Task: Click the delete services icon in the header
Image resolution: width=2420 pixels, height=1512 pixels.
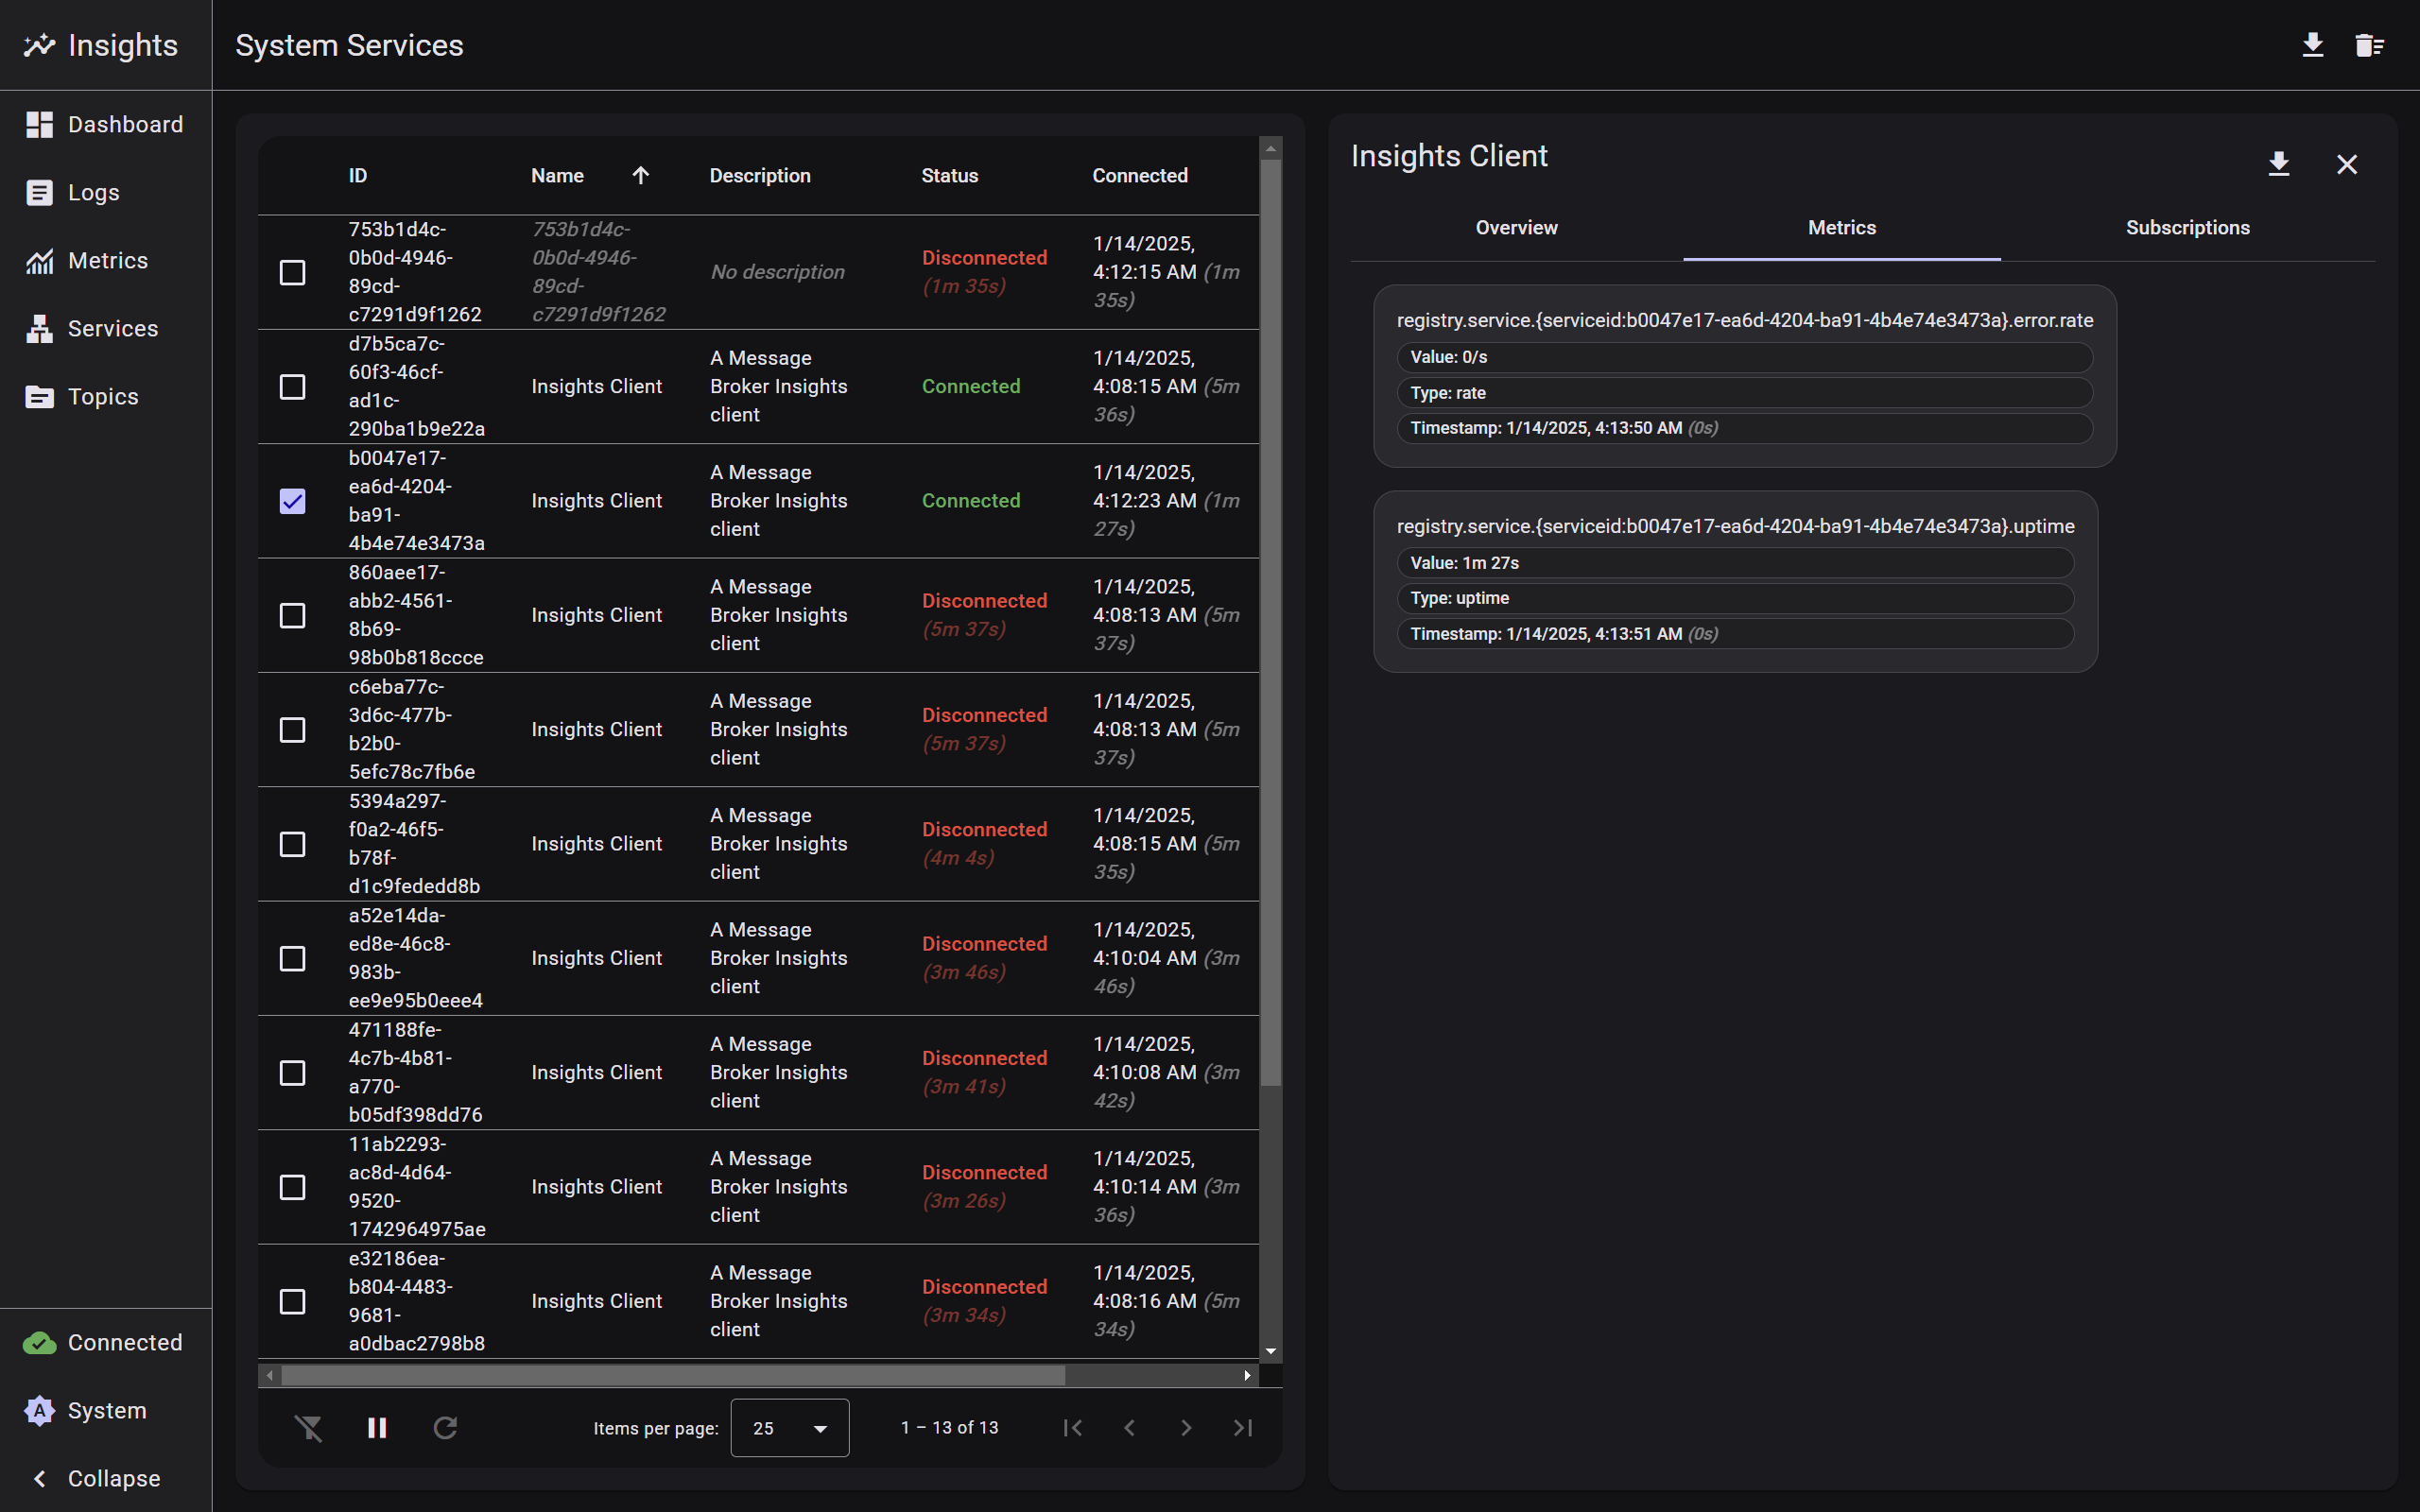Action: click(2368, 45)
